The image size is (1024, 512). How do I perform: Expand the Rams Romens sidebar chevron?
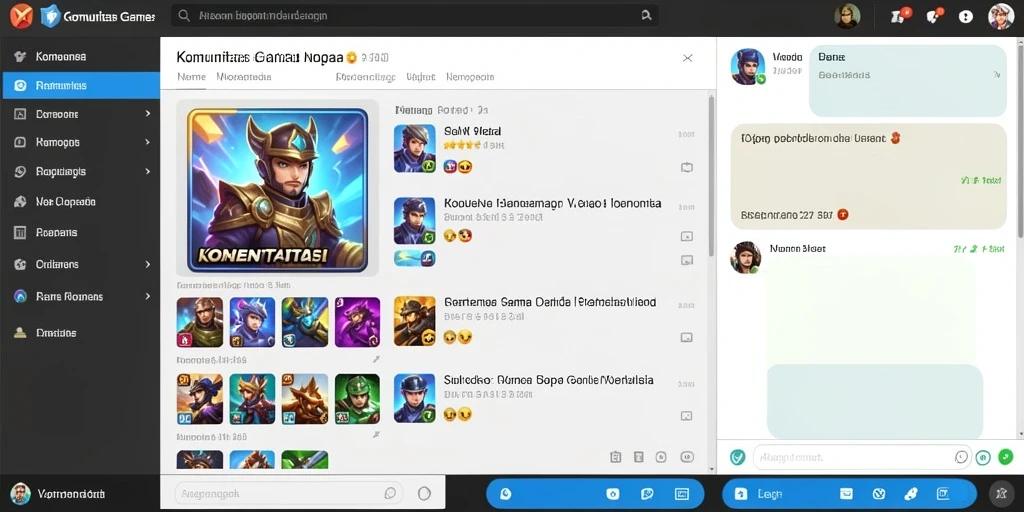click(148, 296)
